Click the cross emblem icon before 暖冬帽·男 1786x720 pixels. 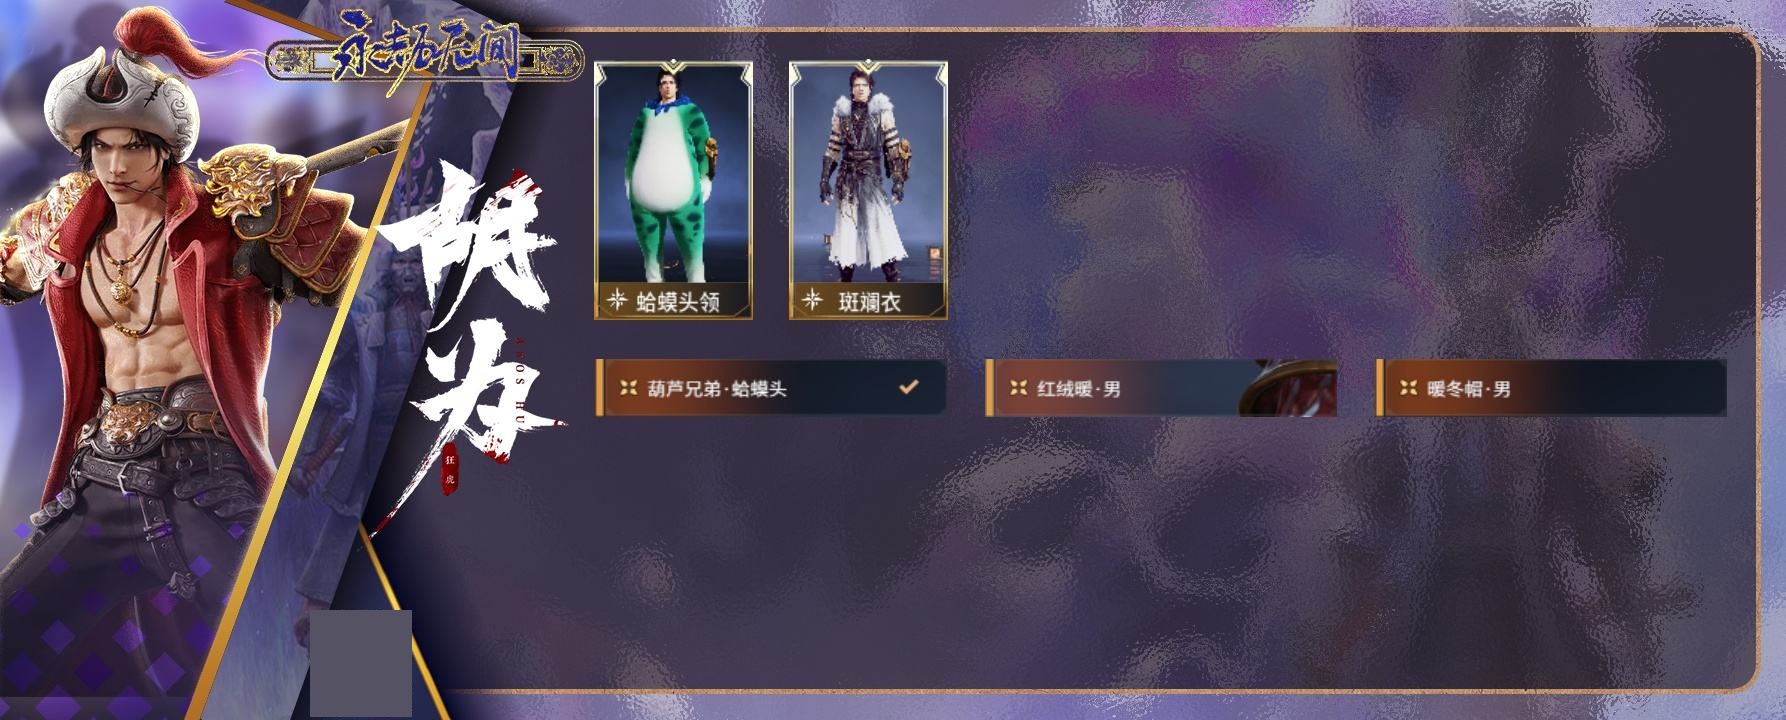(1408, 388)
